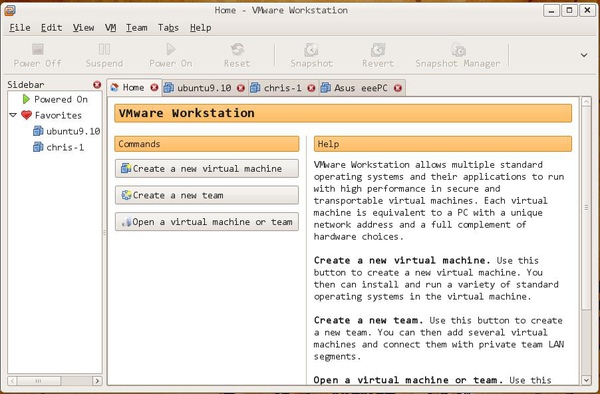
Task: Click the Help section header
Action: 443,144
